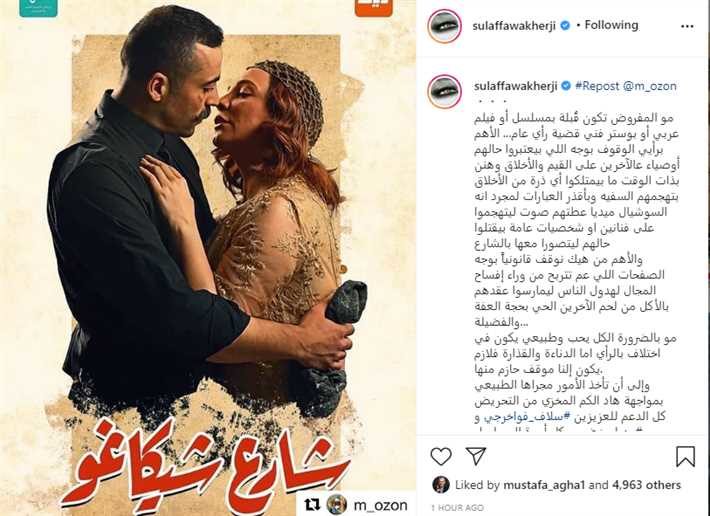Click the verified badge beside header username
This screenshot has height=516, width=710.
565,26
